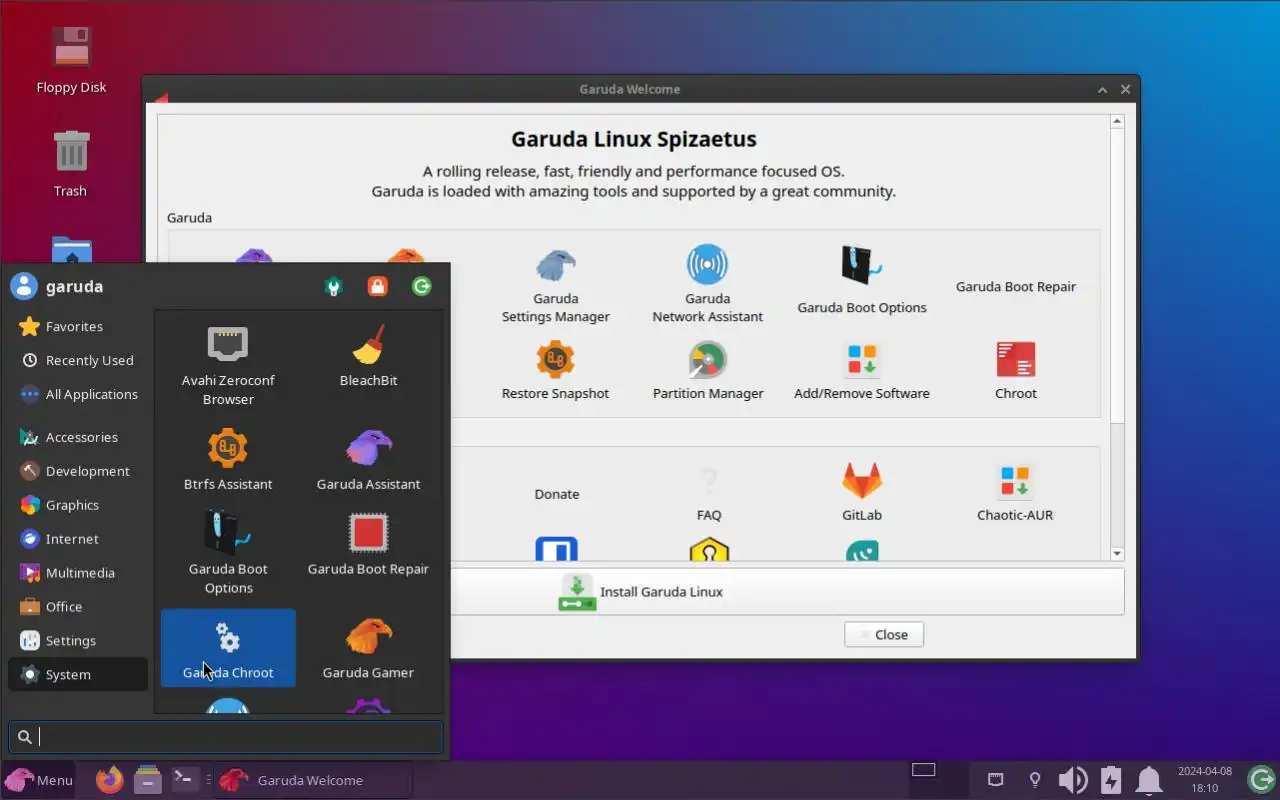This screenshot has height=800, width=1280.
Task: Select the Favorites category
Action: click(x=78, y=327)
